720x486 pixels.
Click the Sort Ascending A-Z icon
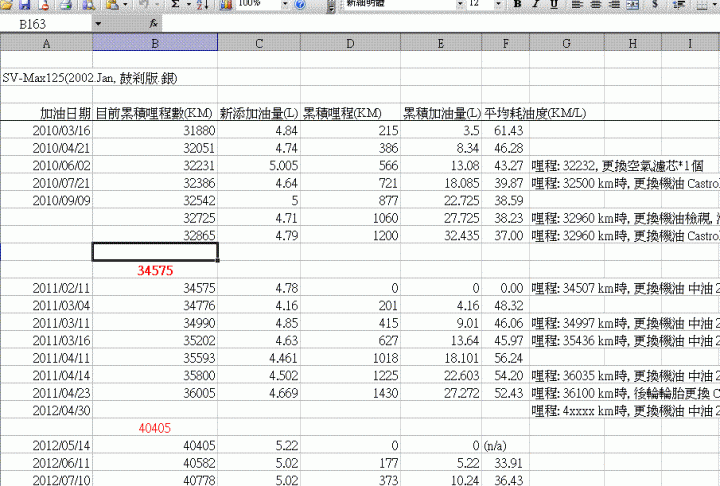[x=202, y=5]
